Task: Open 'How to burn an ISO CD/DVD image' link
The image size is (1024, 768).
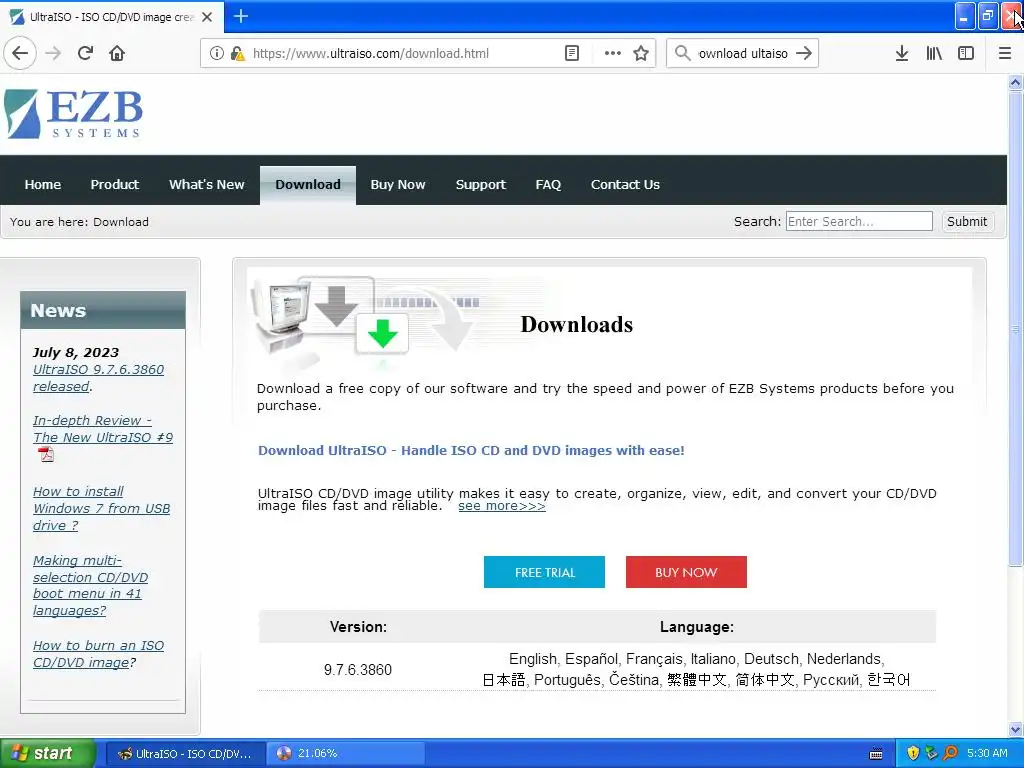Action: pyautogui.click(x=98, y=654)
